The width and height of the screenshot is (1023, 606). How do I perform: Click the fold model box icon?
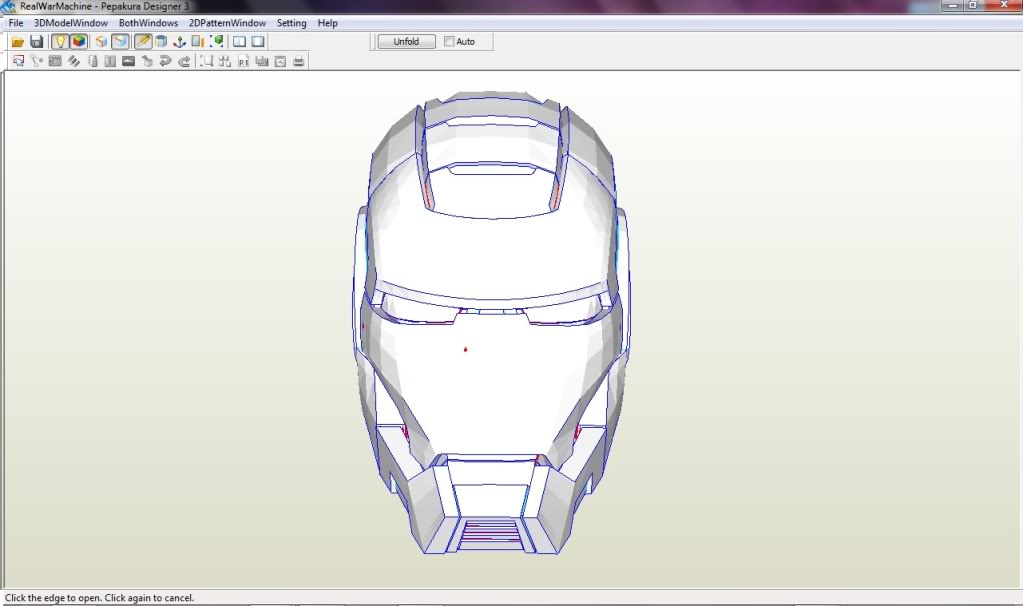100,42
